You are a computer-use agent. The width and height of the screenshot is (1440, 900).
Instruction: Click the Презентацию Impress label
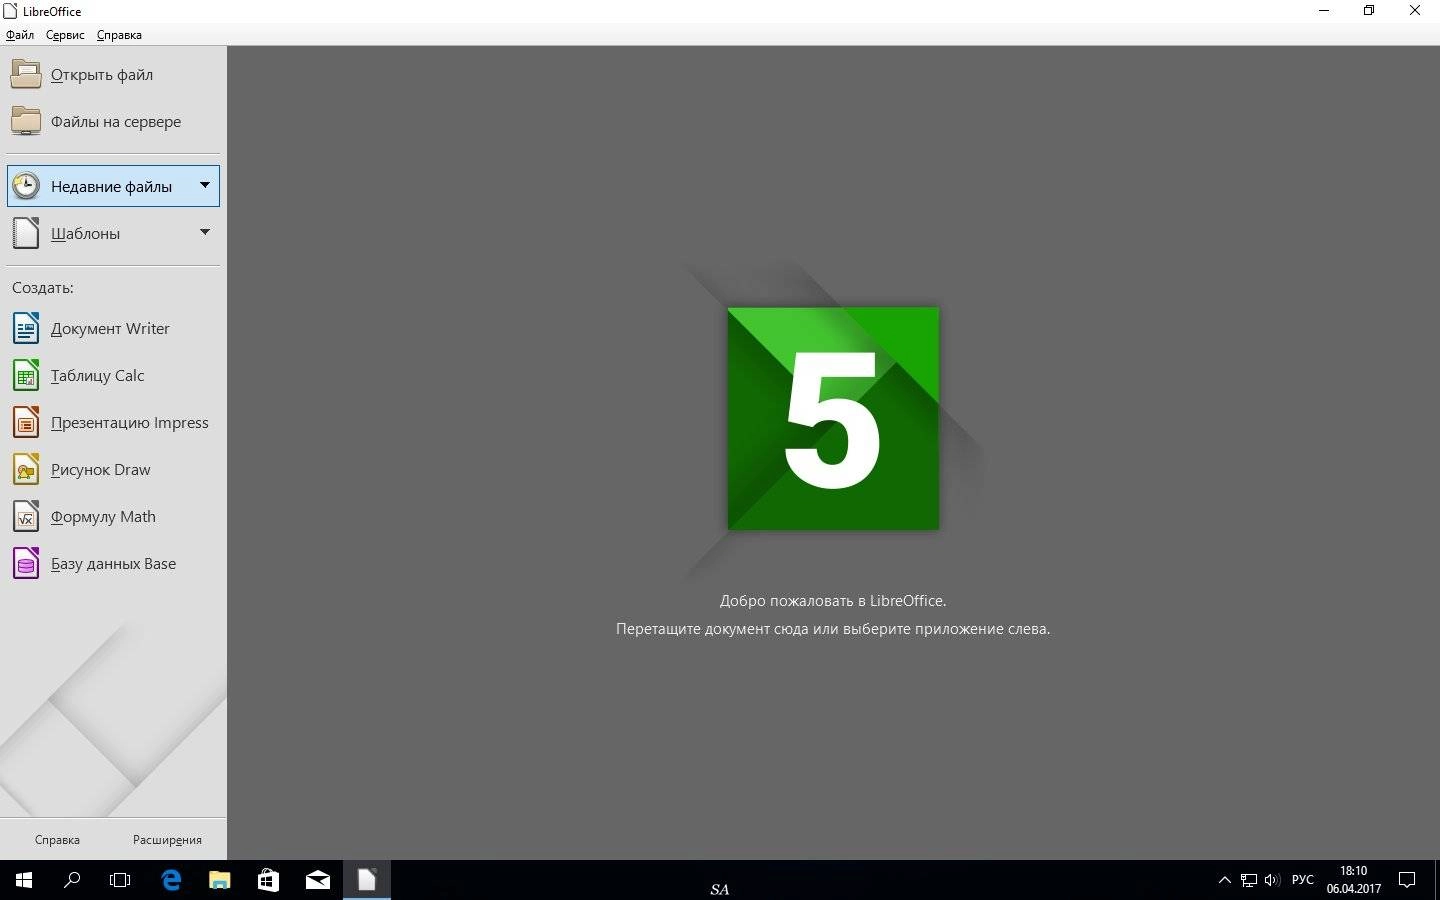click(x=130, y=423)
